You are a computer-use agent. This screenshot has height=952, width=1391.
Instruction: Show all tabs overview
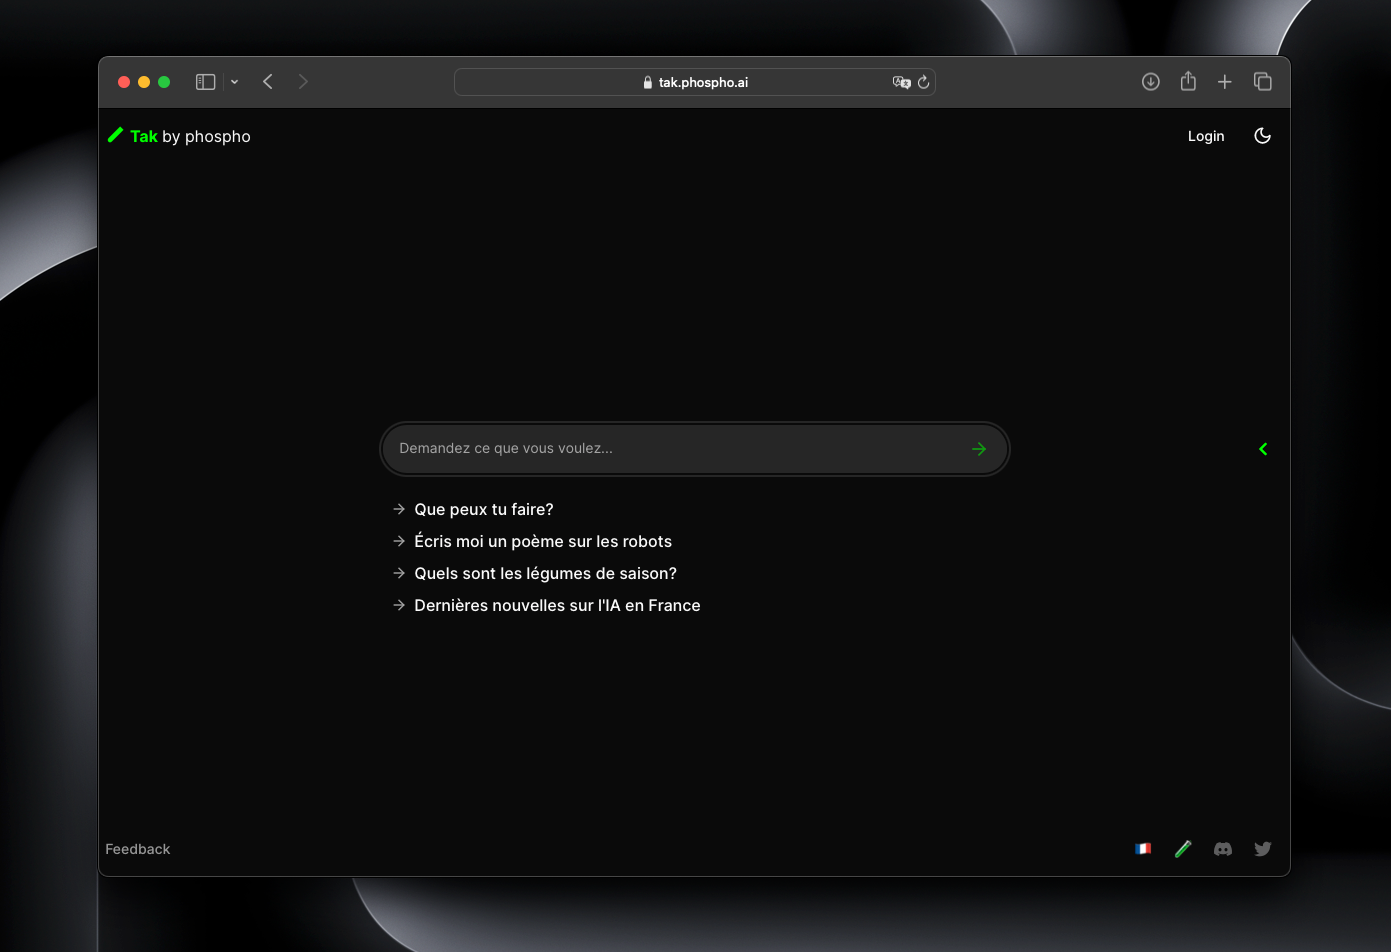click(x=1262, y=81)
